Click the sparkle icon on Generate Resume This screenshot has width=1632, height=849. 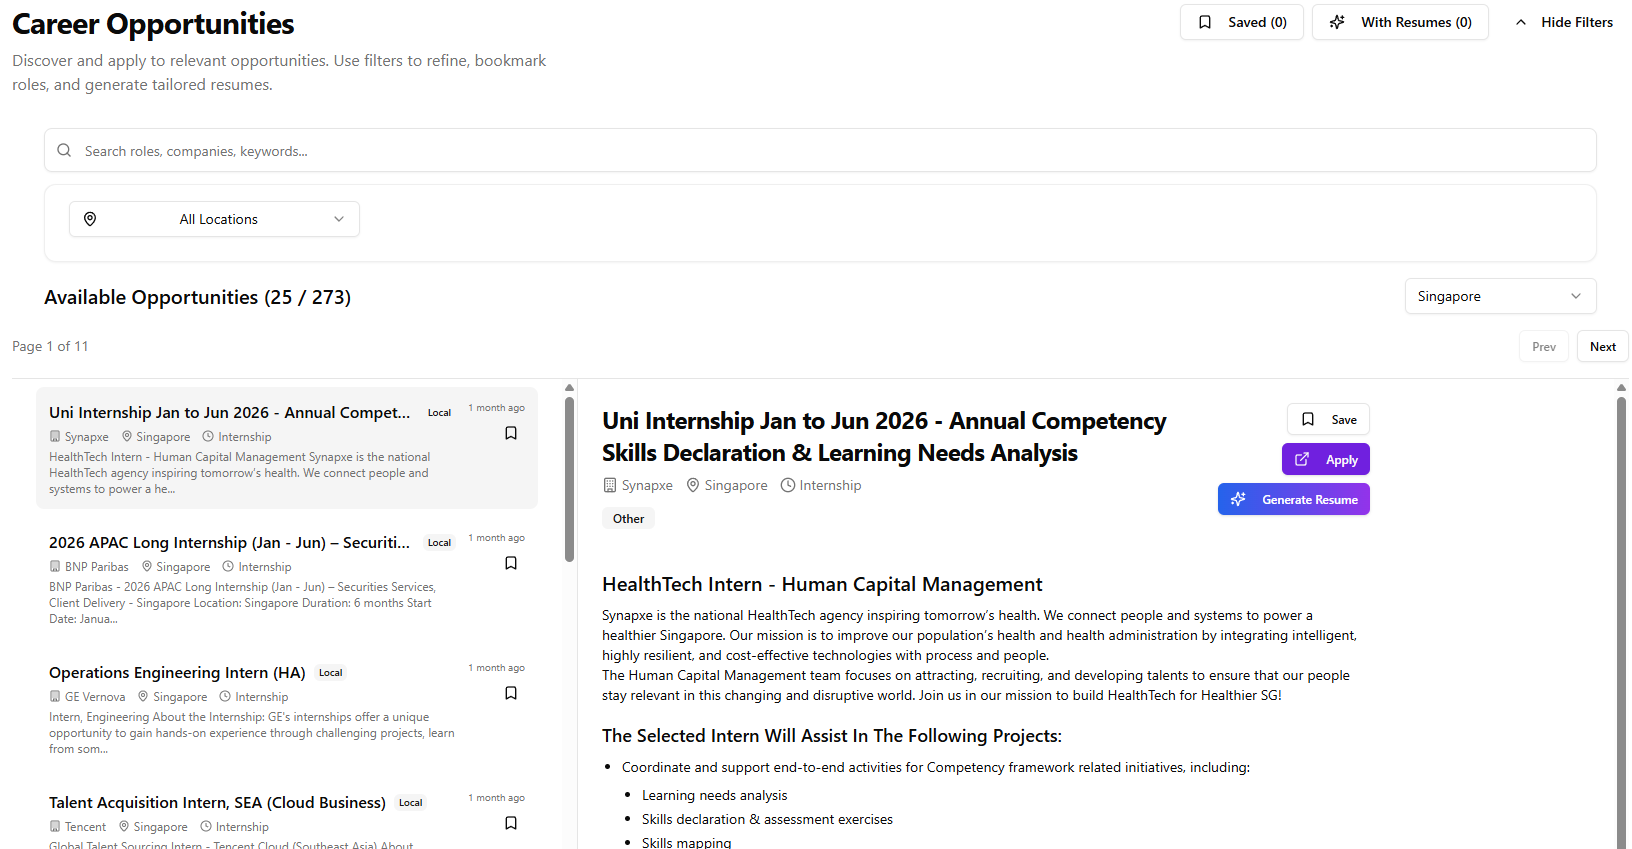tap(1238, 499)
